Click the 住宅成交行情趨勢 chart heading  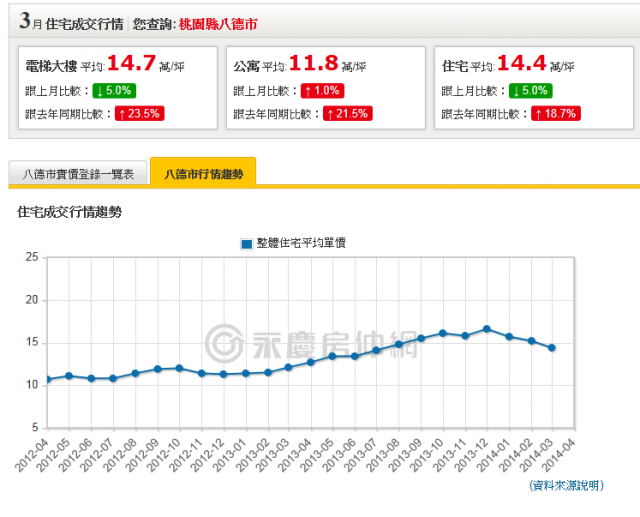click(x=69, y=212)
